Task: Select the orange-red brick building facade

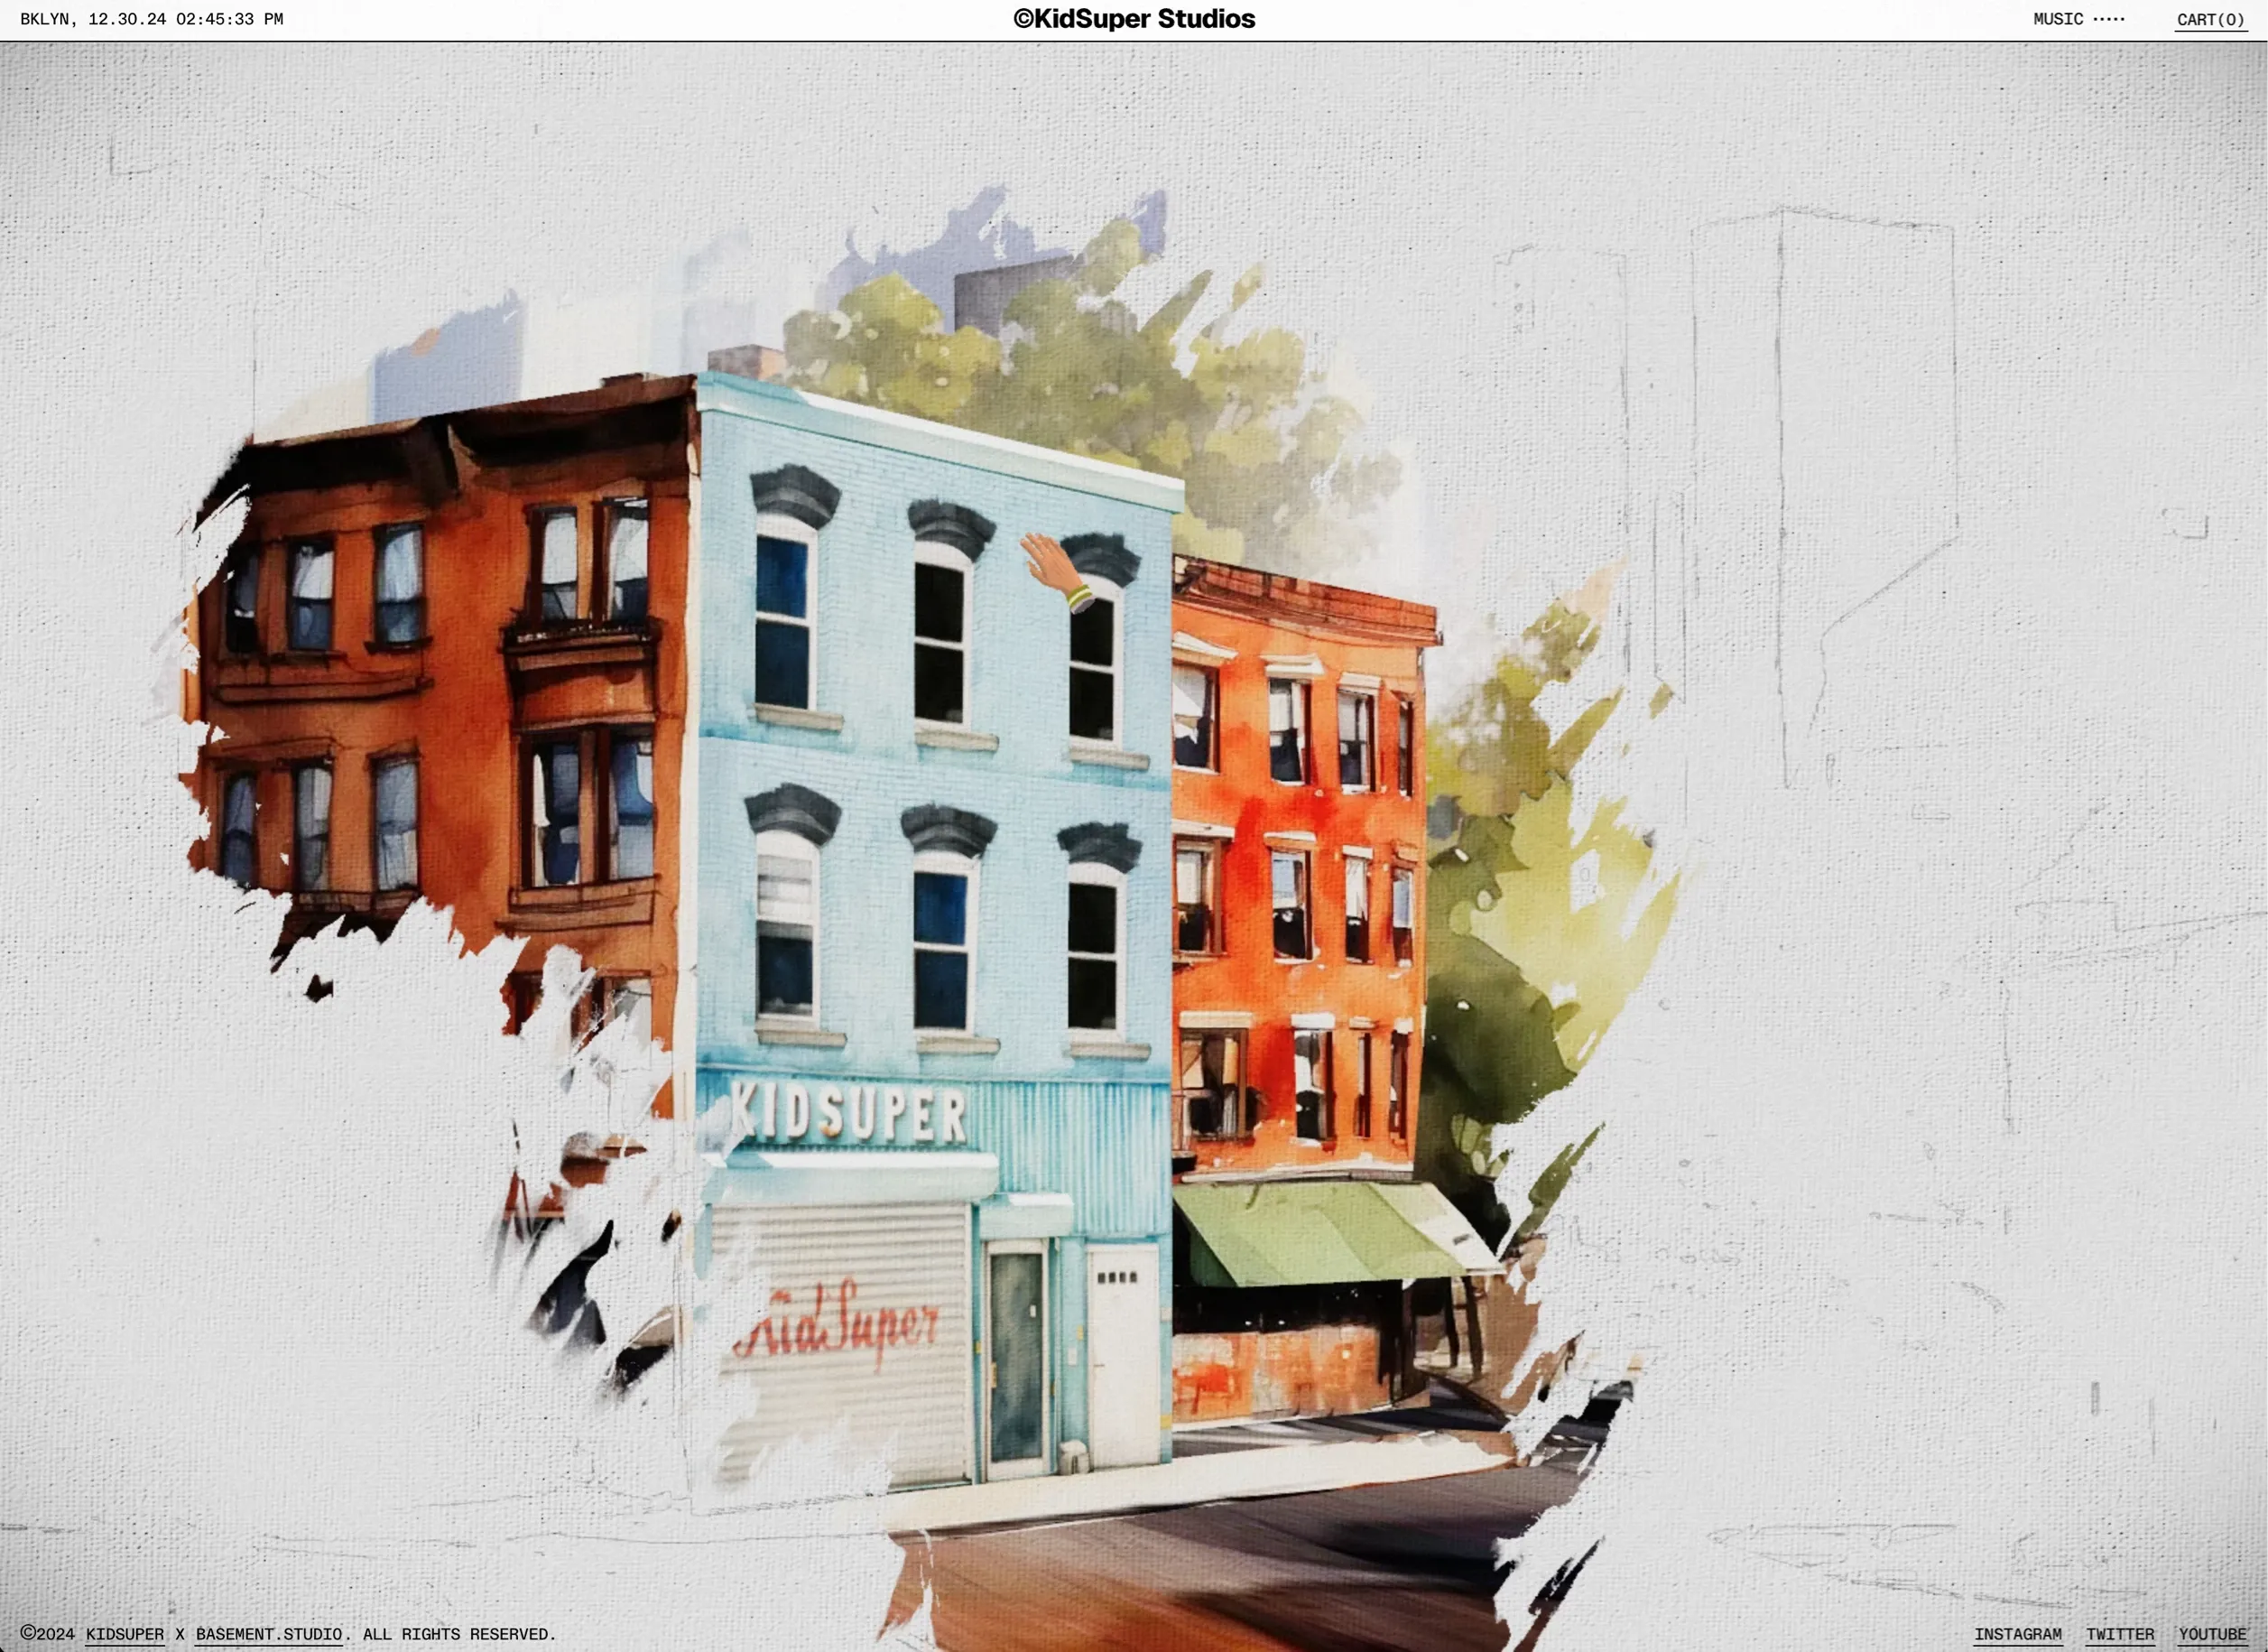Action: (1300, 880)
